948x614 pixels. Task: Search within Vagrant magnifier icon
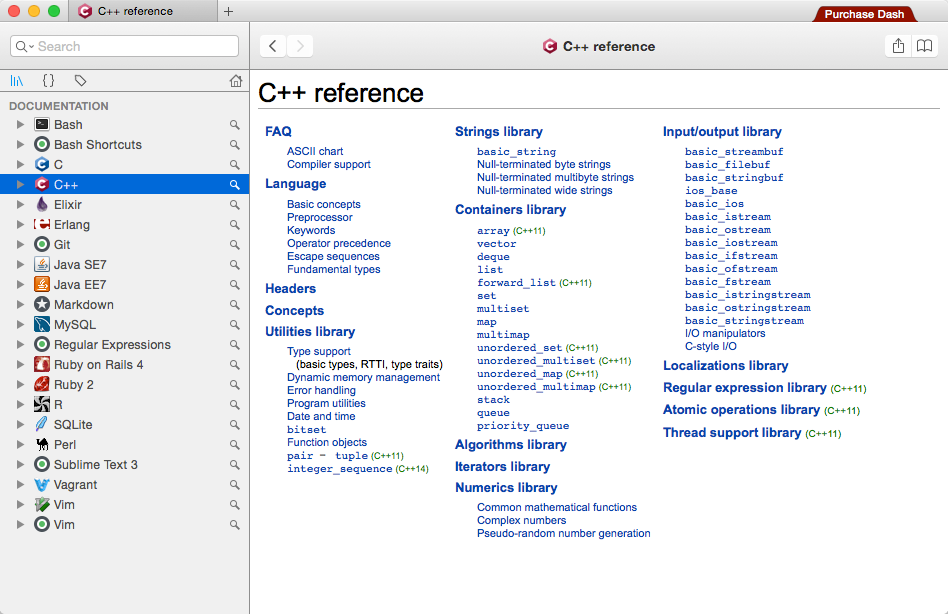coord(235,485)
